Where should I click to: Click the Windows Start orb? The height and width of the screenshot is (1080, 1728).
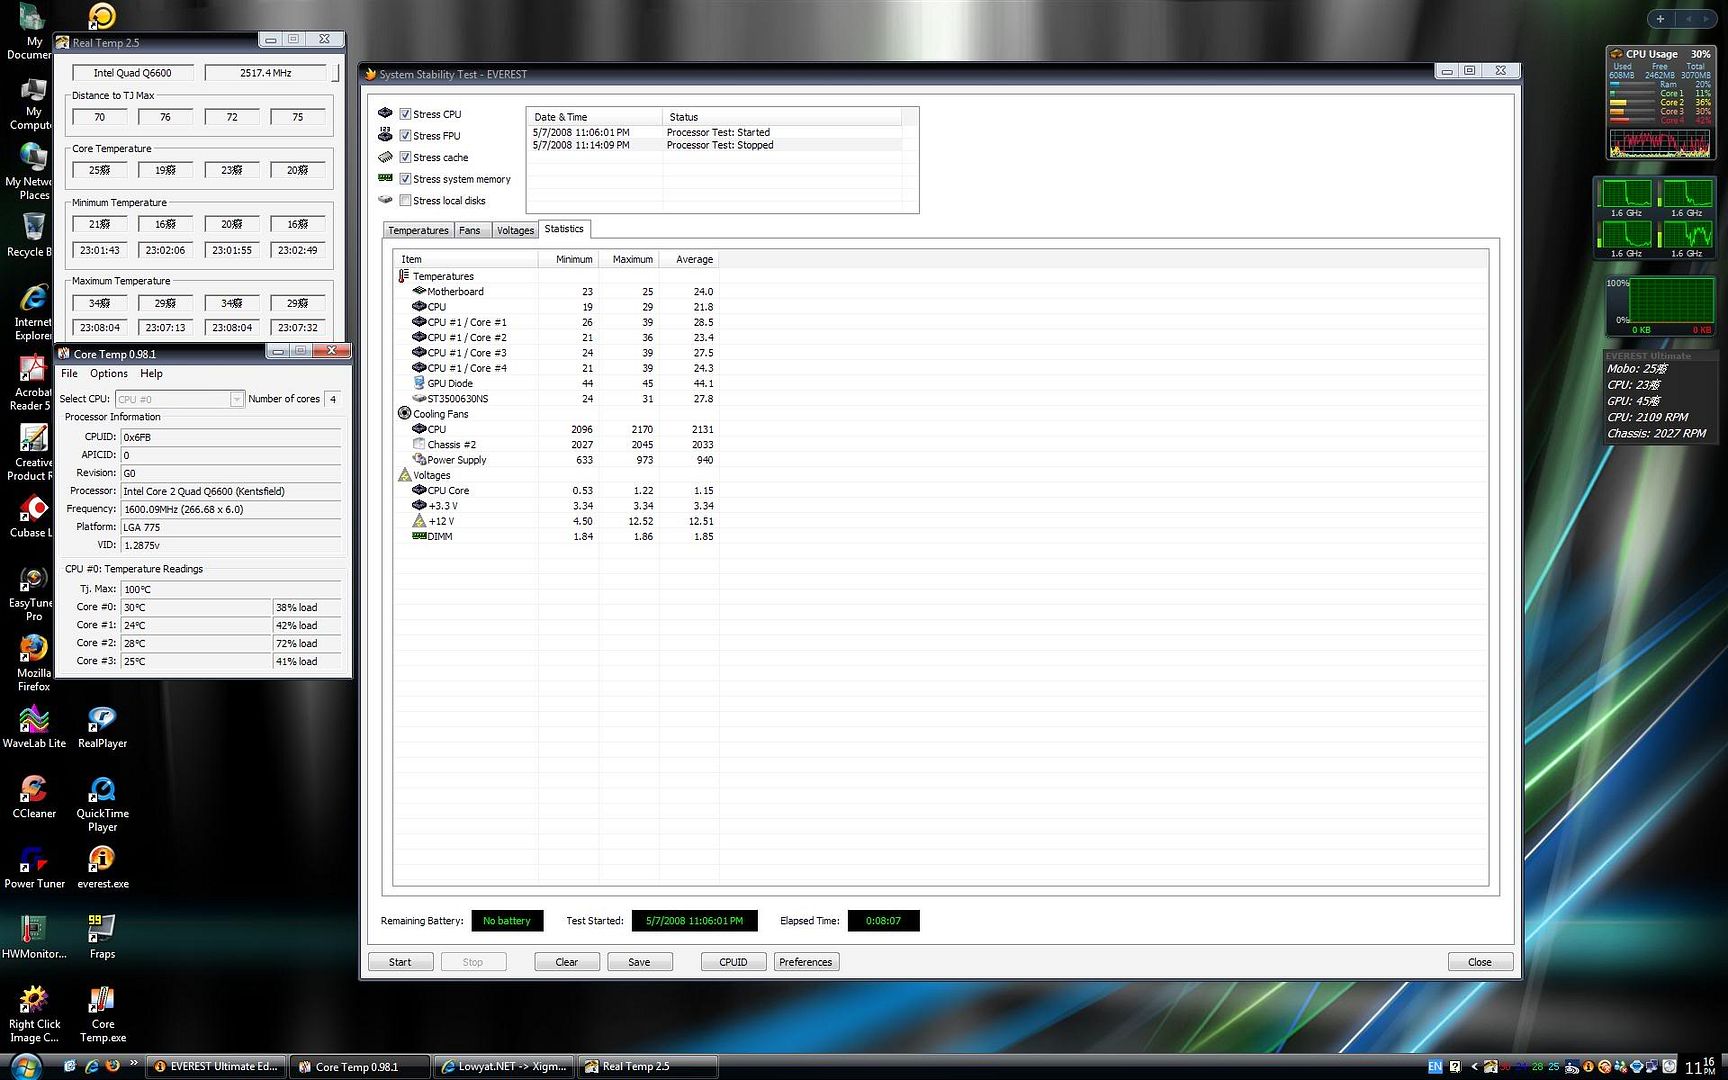(x=24, y=1066)
